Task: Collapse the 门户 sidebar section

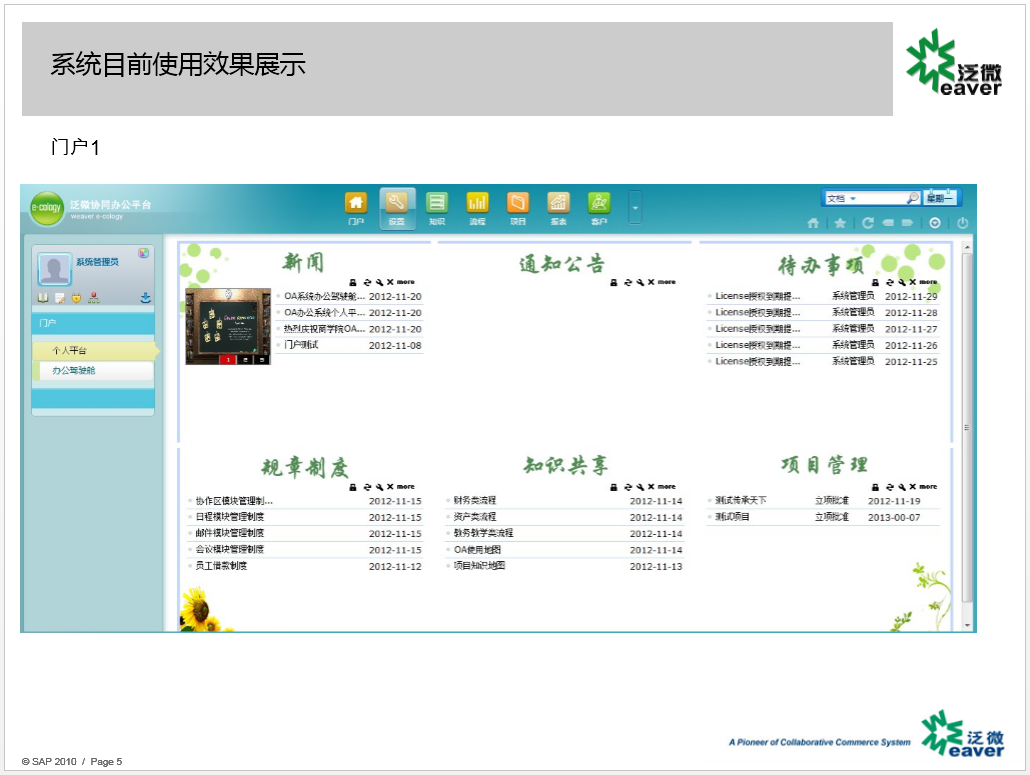Action: click(93, 323)
